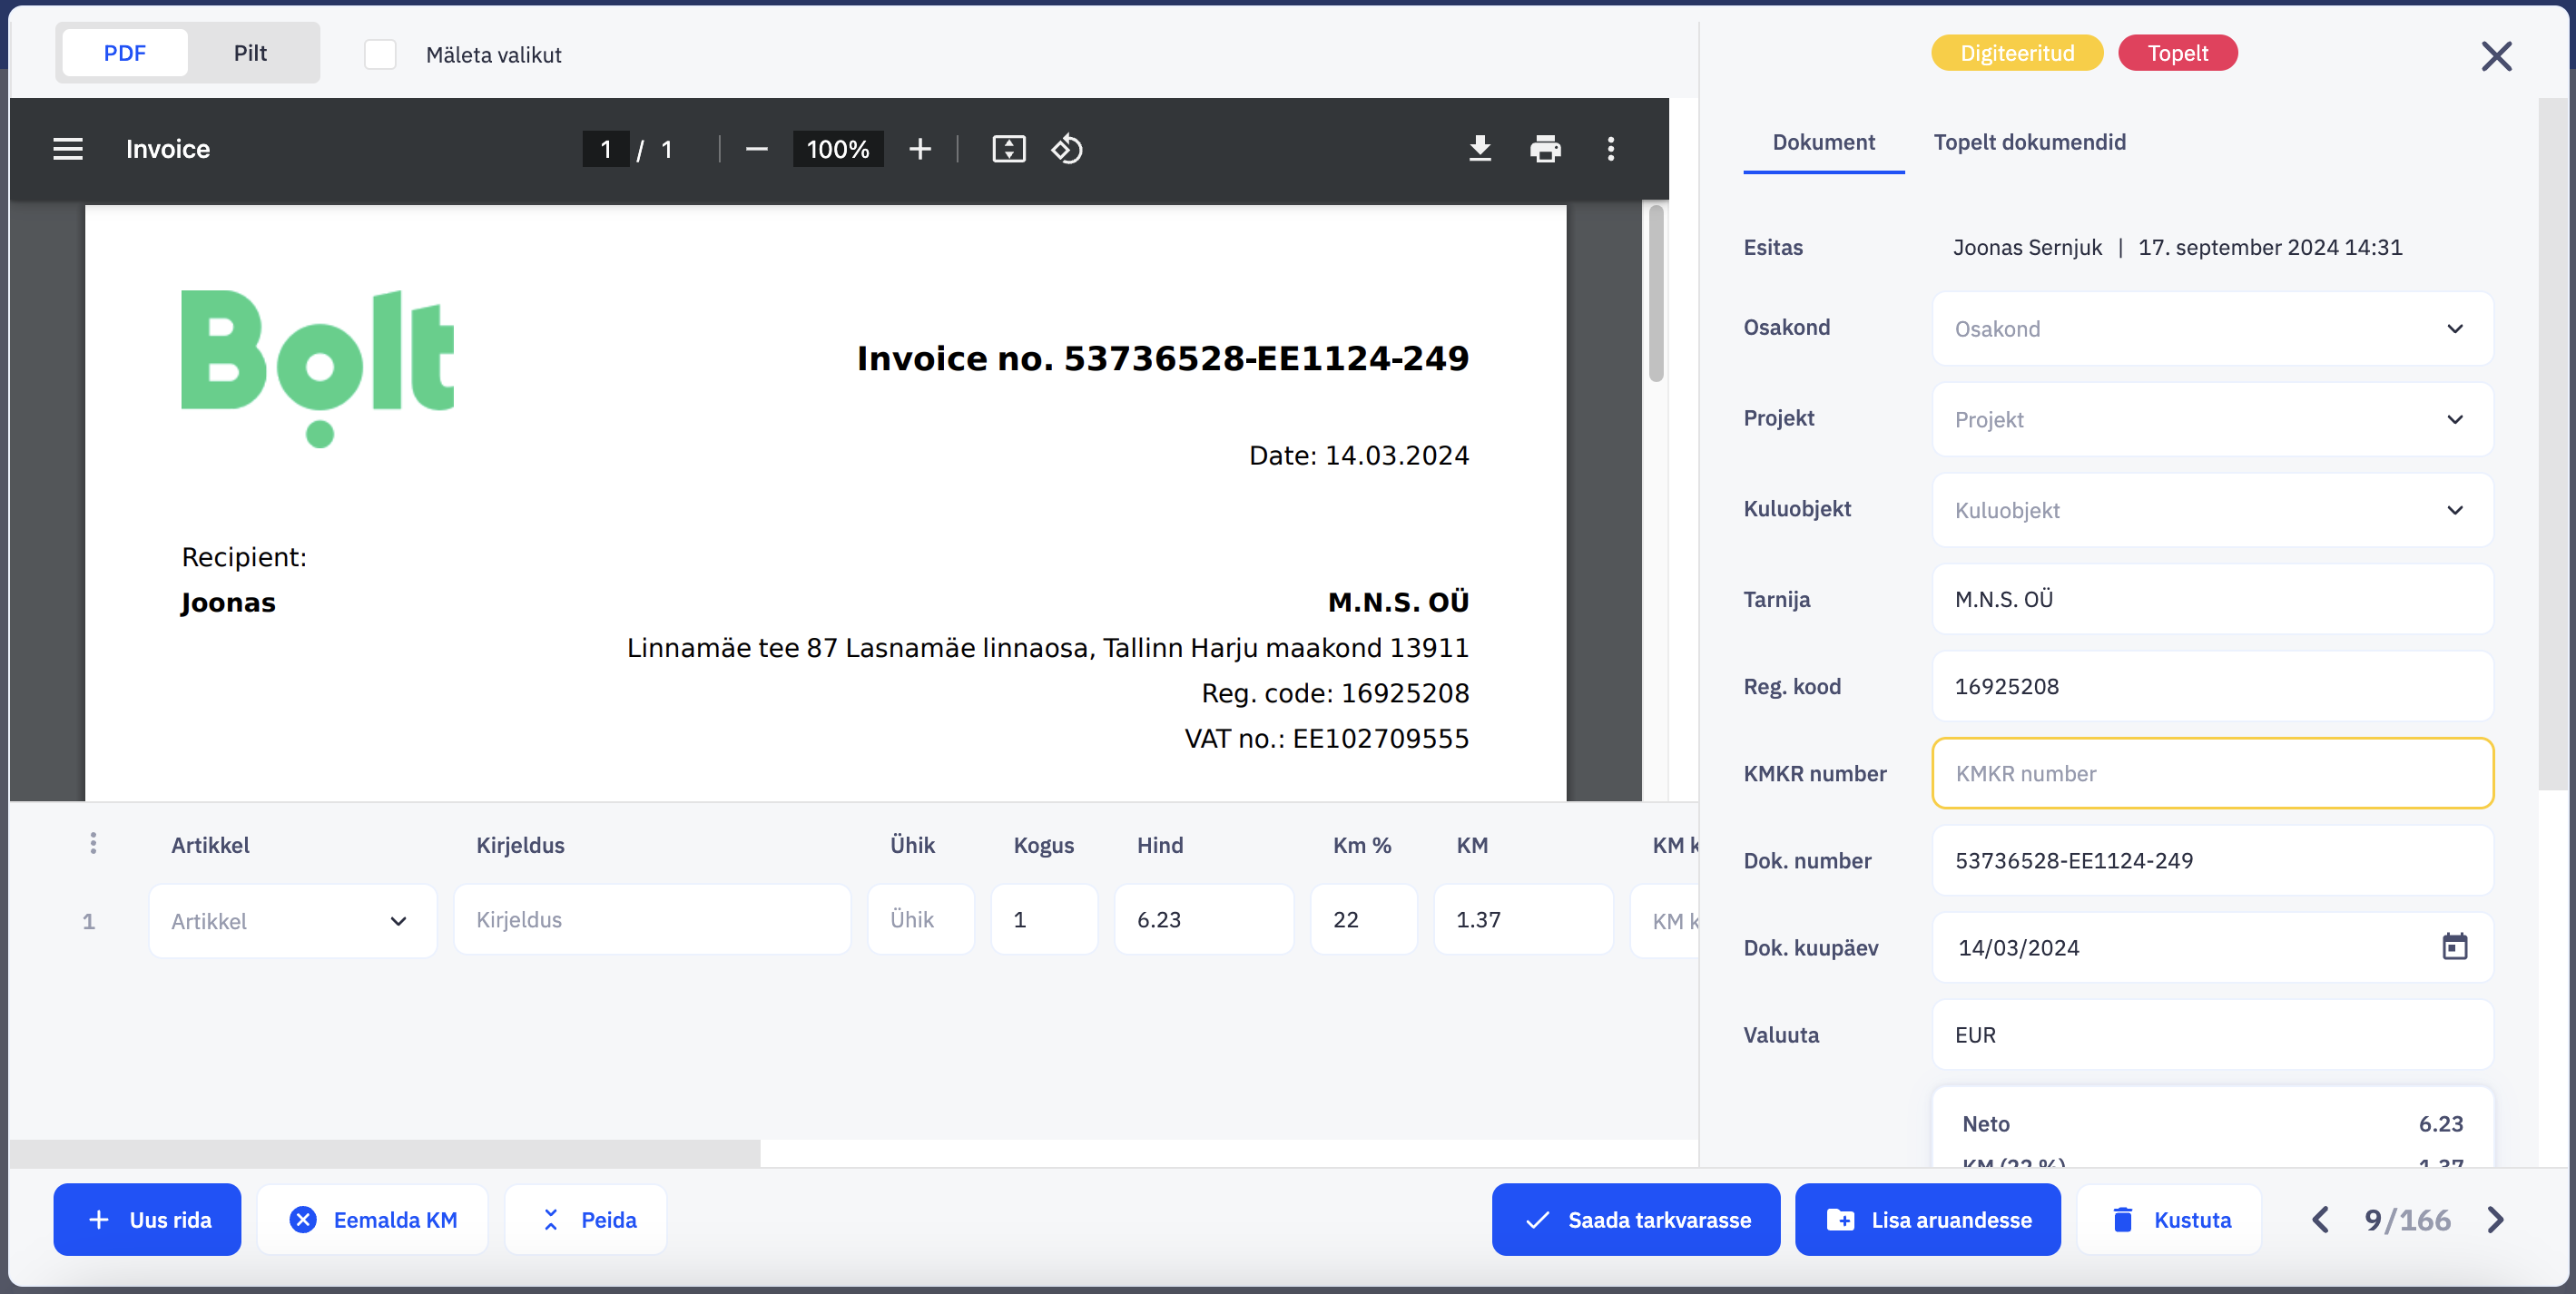This screenshot has height=1294, width=2576.
Task: Select the Topelt dokumendid tab
Action: tap(2029, 142)
